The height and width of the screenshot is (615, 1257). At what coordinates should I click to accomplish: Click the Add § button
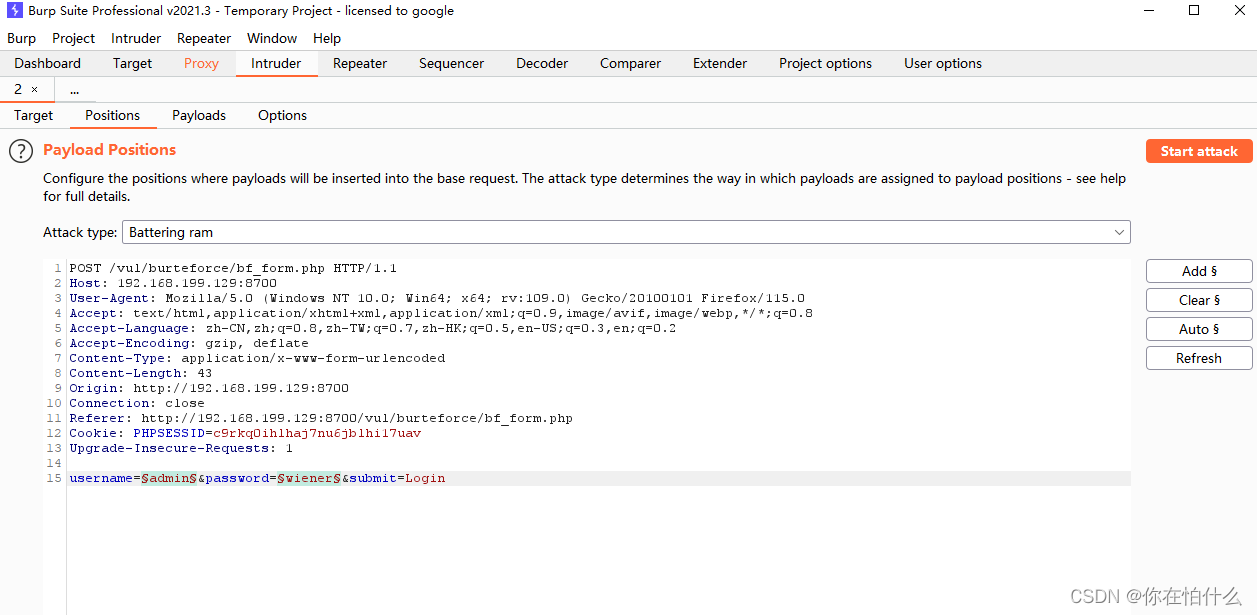click(x=1199, y=271)
